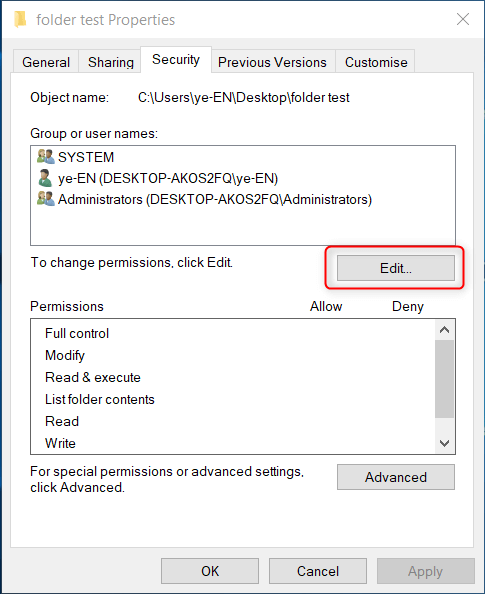The image size is (485, 594).
Task: Open Edit to change permissions
Action: click(x=396, y=268)
